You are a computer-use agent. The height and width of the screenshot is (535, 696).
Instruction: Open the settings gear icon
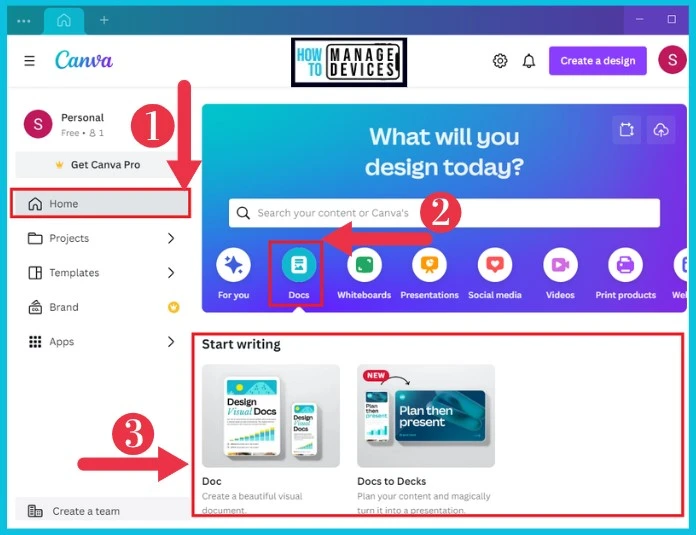(x=500, y=61)
